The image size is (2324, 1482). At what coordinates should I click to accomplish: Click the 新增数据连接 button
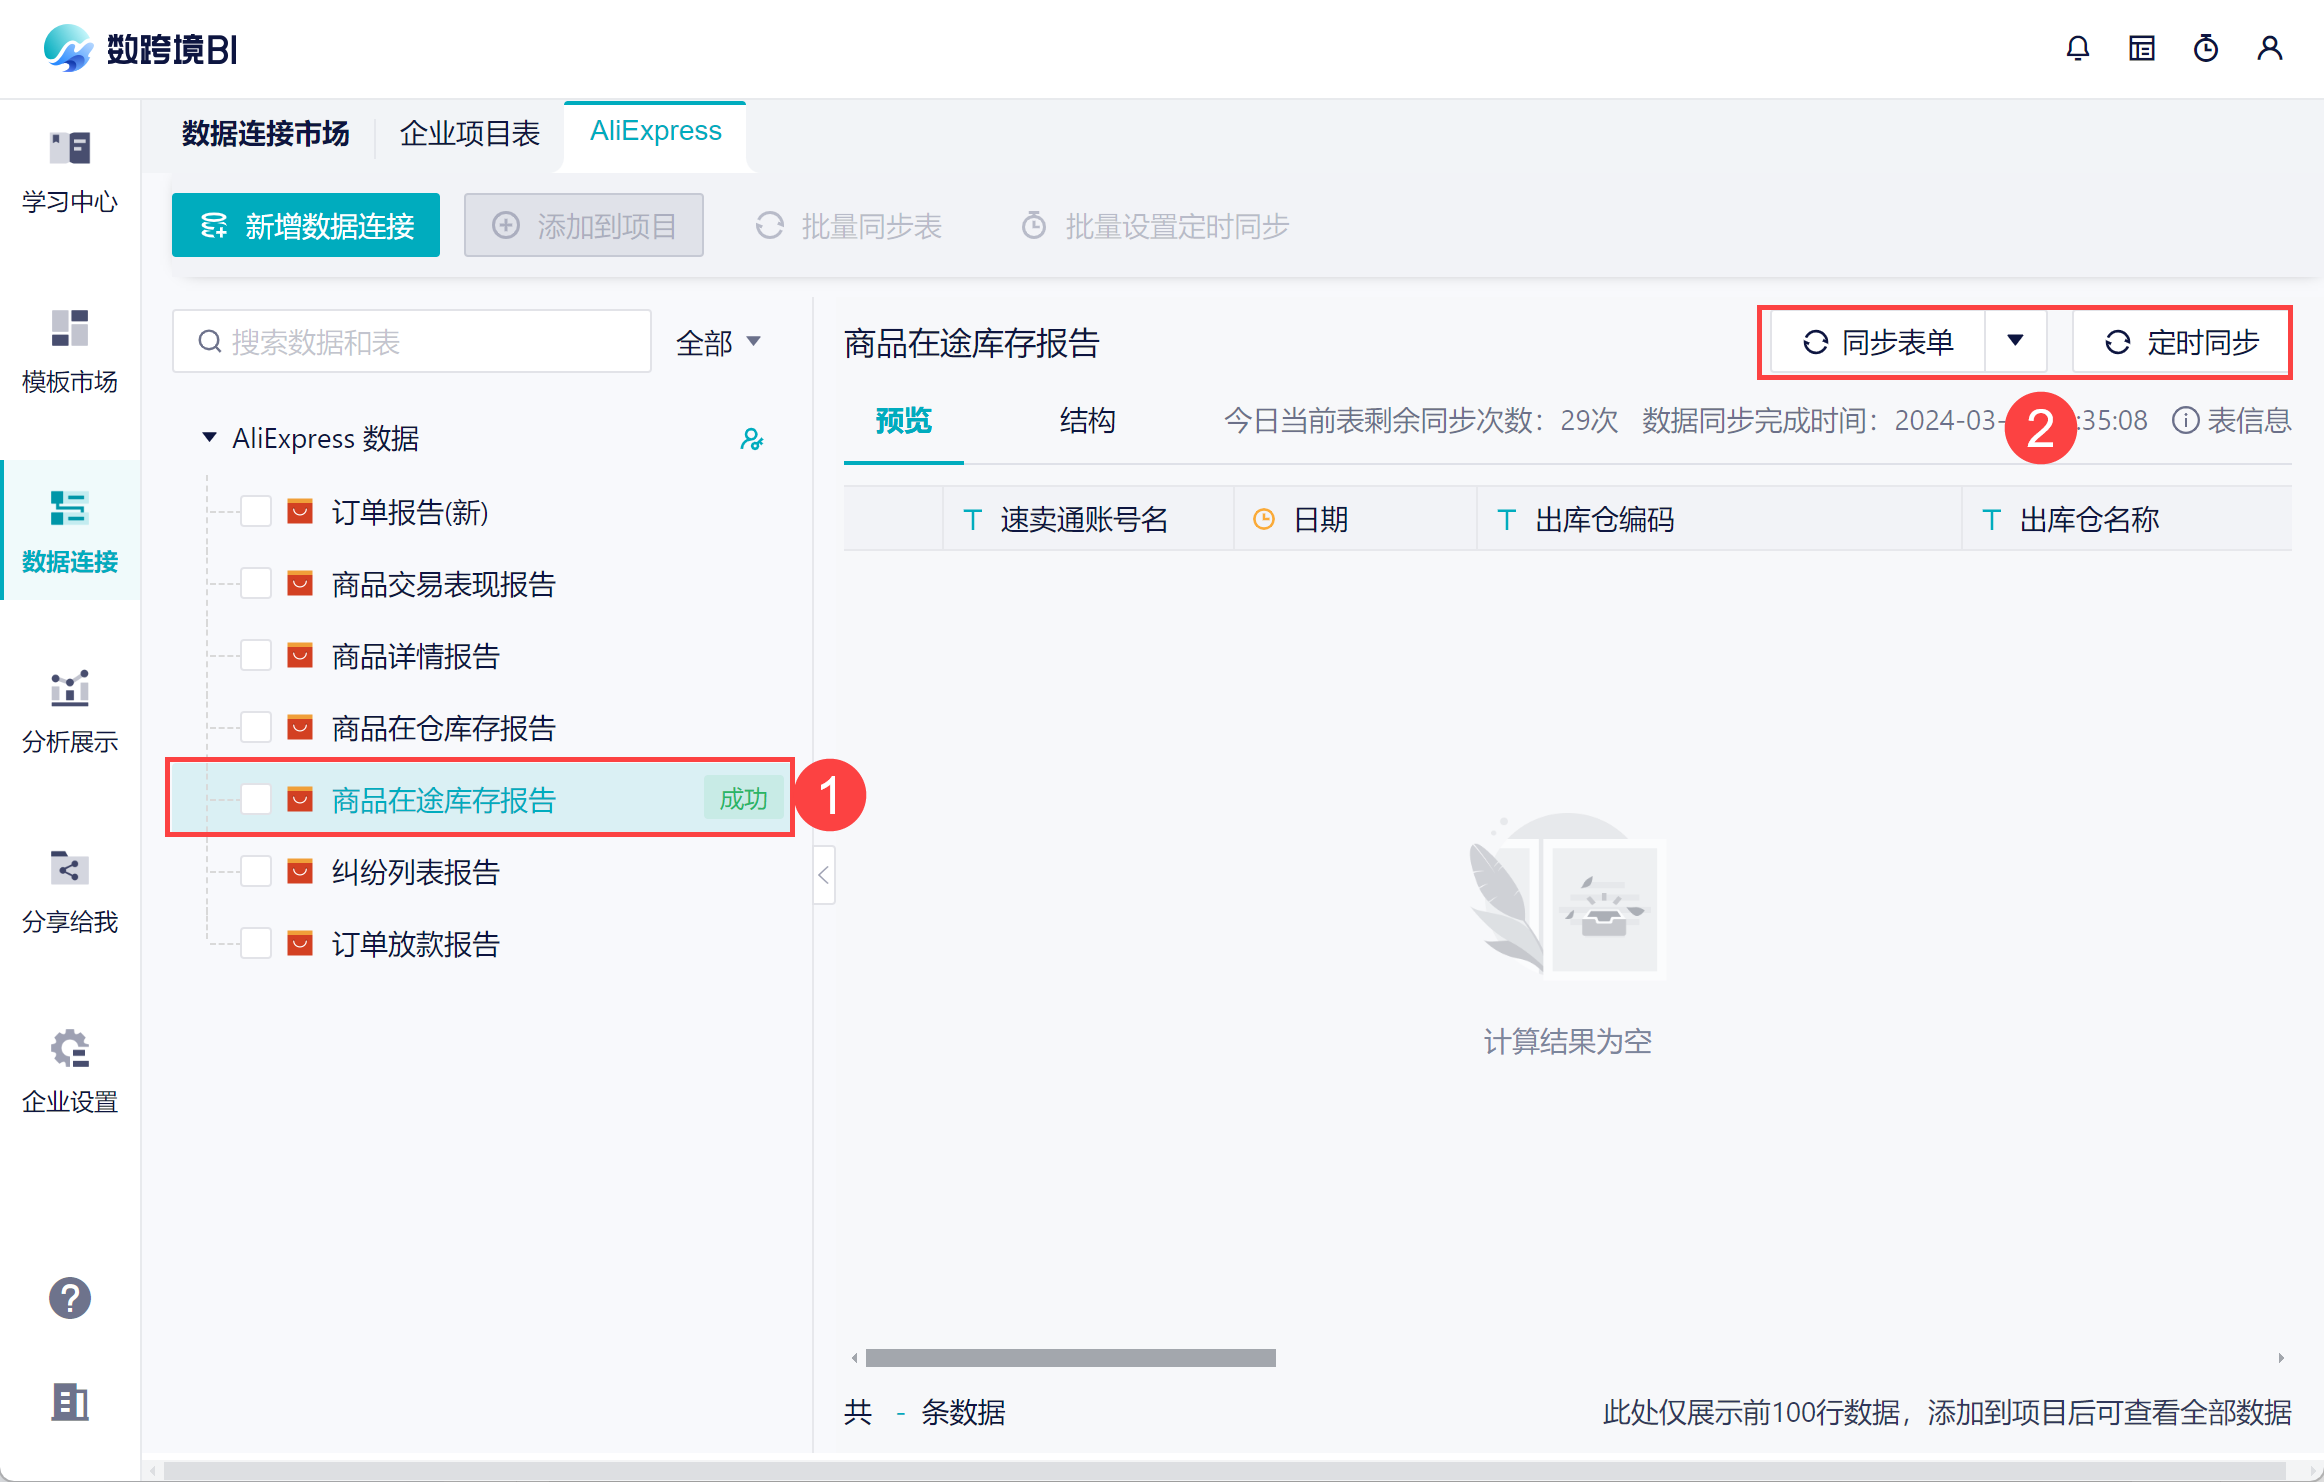point(306,226)
